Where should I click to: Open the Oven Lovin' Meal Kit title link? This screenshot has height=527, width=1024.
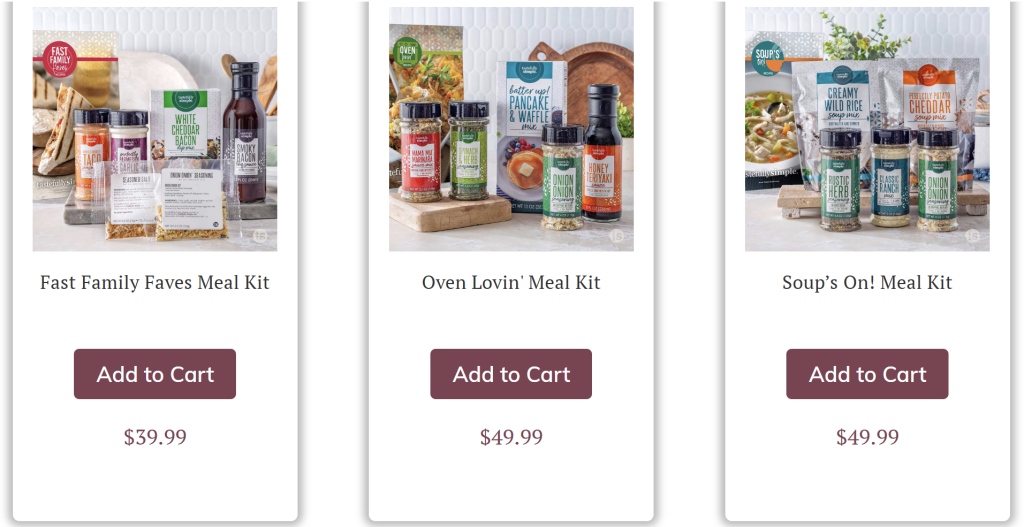point(511,283)
